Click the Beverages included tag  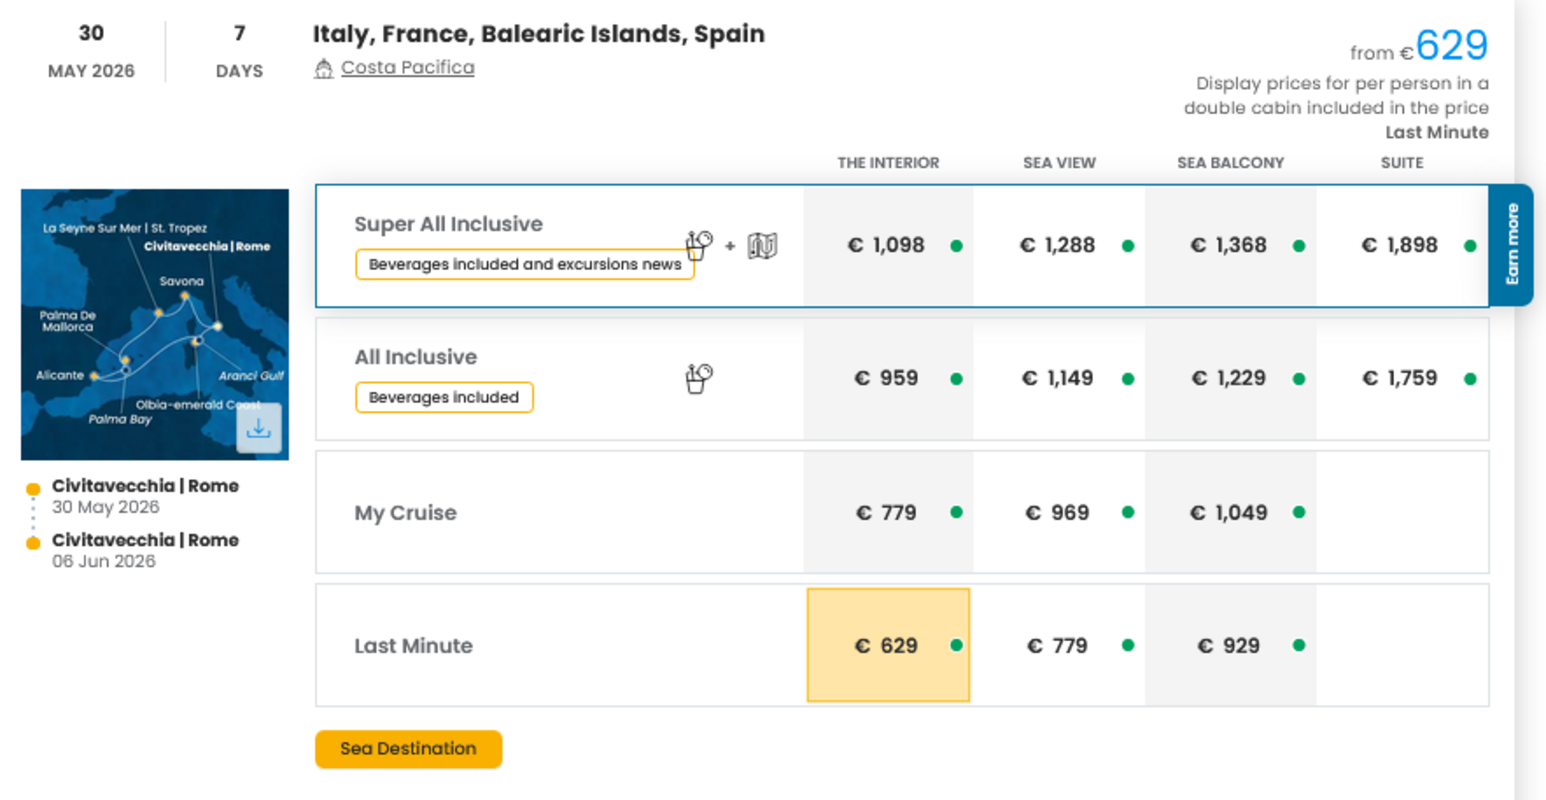[x=444, y=397]
